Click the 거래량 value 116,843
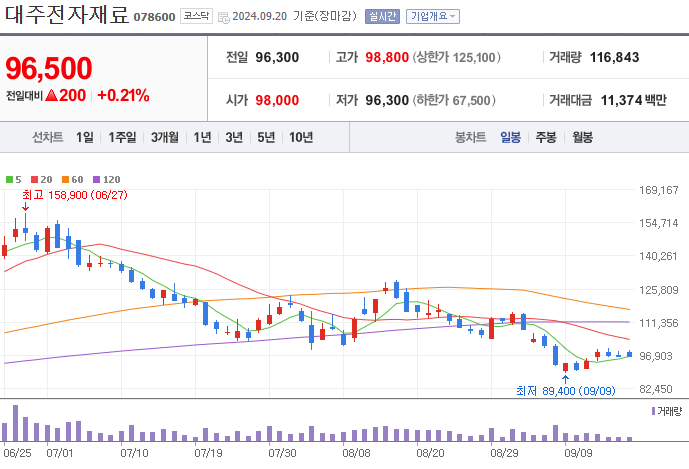689x469 pixels. (614, 57)
